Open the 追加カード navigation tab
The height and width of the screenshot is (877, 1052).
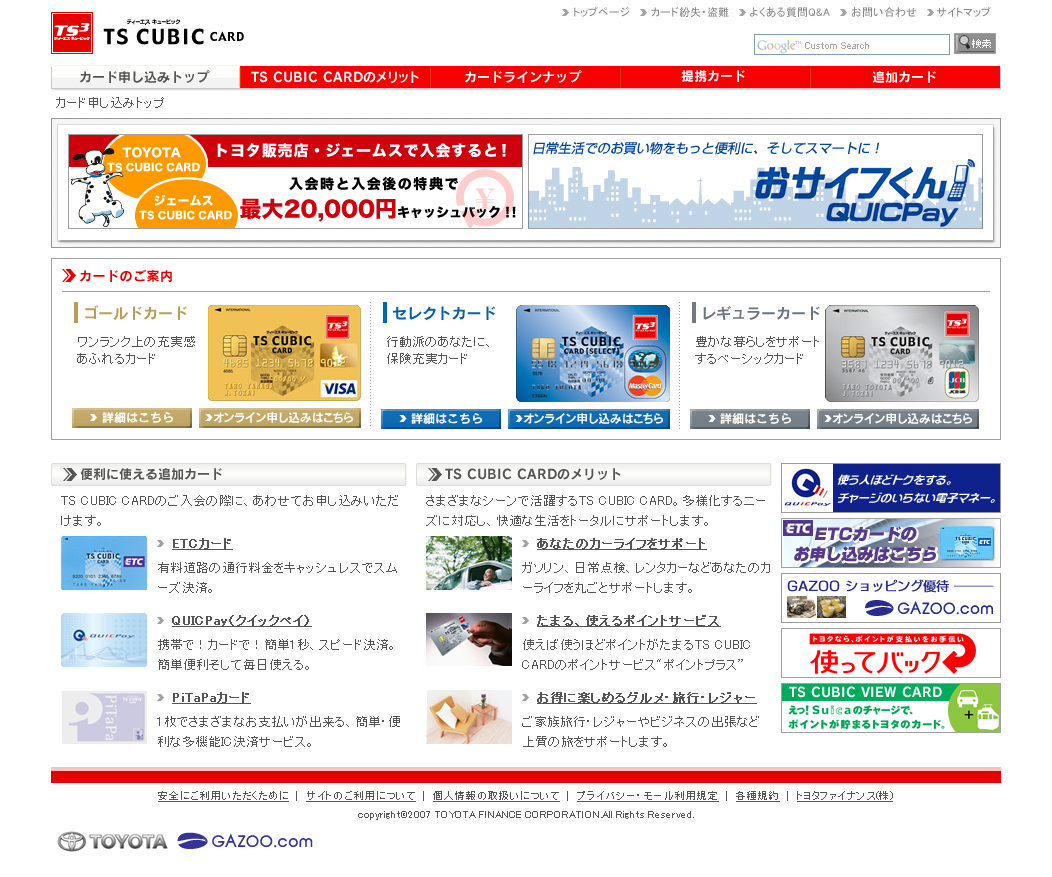pyautogui.click(x=904, y=77)
